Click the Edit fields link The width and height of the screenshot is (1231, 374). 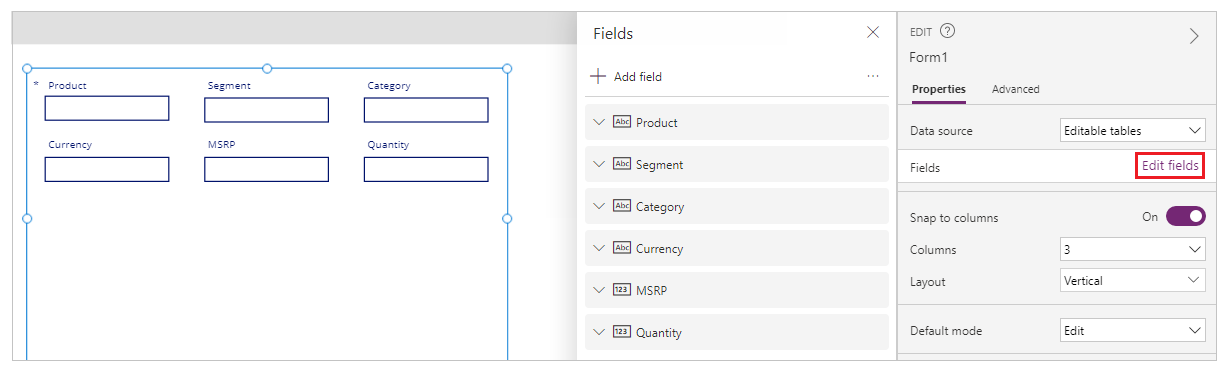coord(1170,166)
